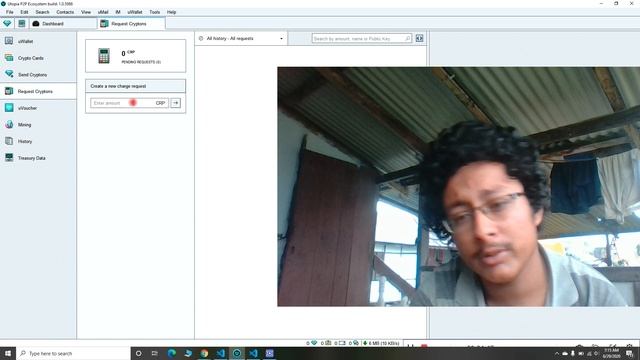Click the pending requests calculator card
The width and height of the screenshot is (640, 360).
136,56
